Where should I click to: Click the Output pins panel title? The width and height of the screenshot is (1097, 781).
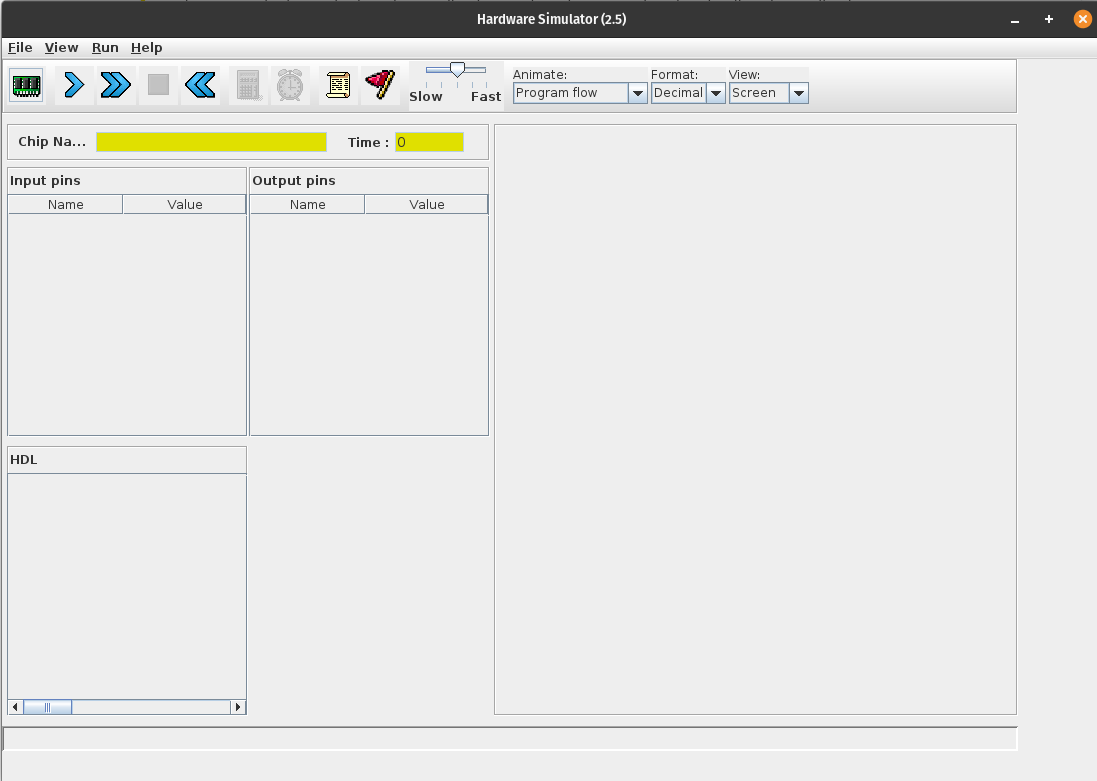[294, 181]
